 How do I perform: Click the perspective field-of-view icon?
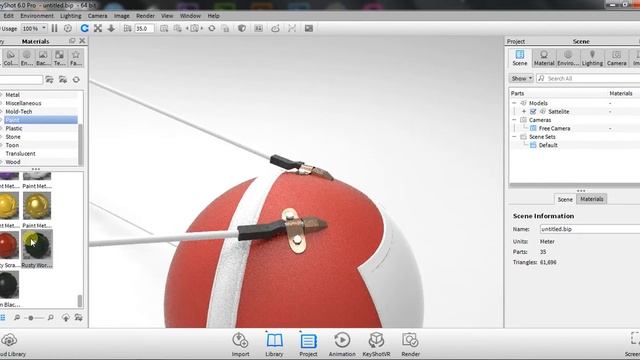127,28
